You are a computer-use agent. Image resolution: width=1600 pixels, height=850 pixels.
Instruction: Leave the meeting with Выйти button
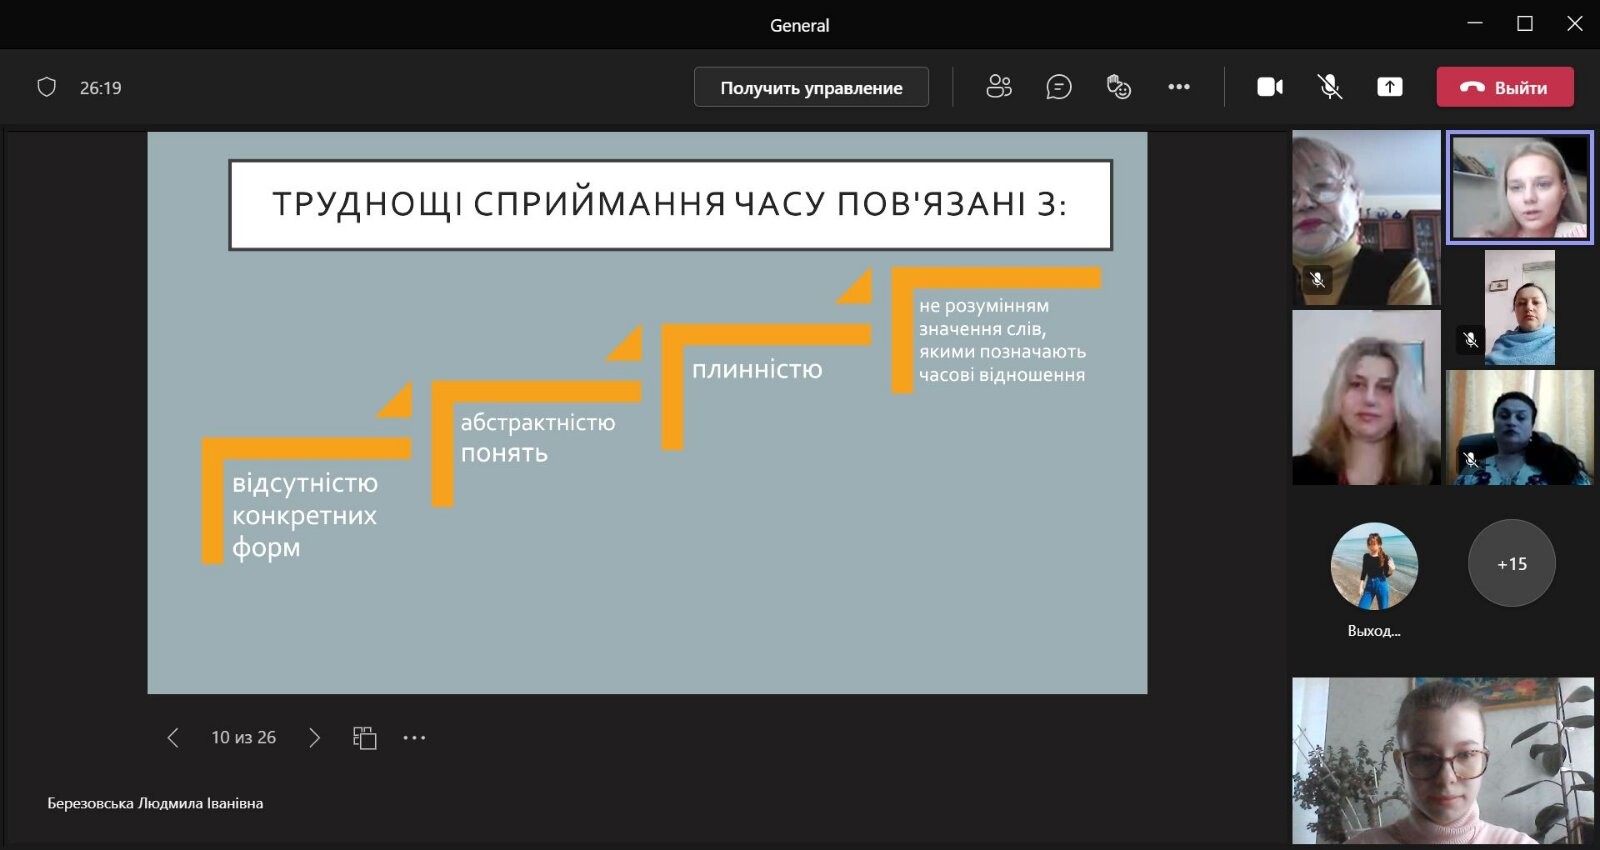click(x=1505, y=87)
